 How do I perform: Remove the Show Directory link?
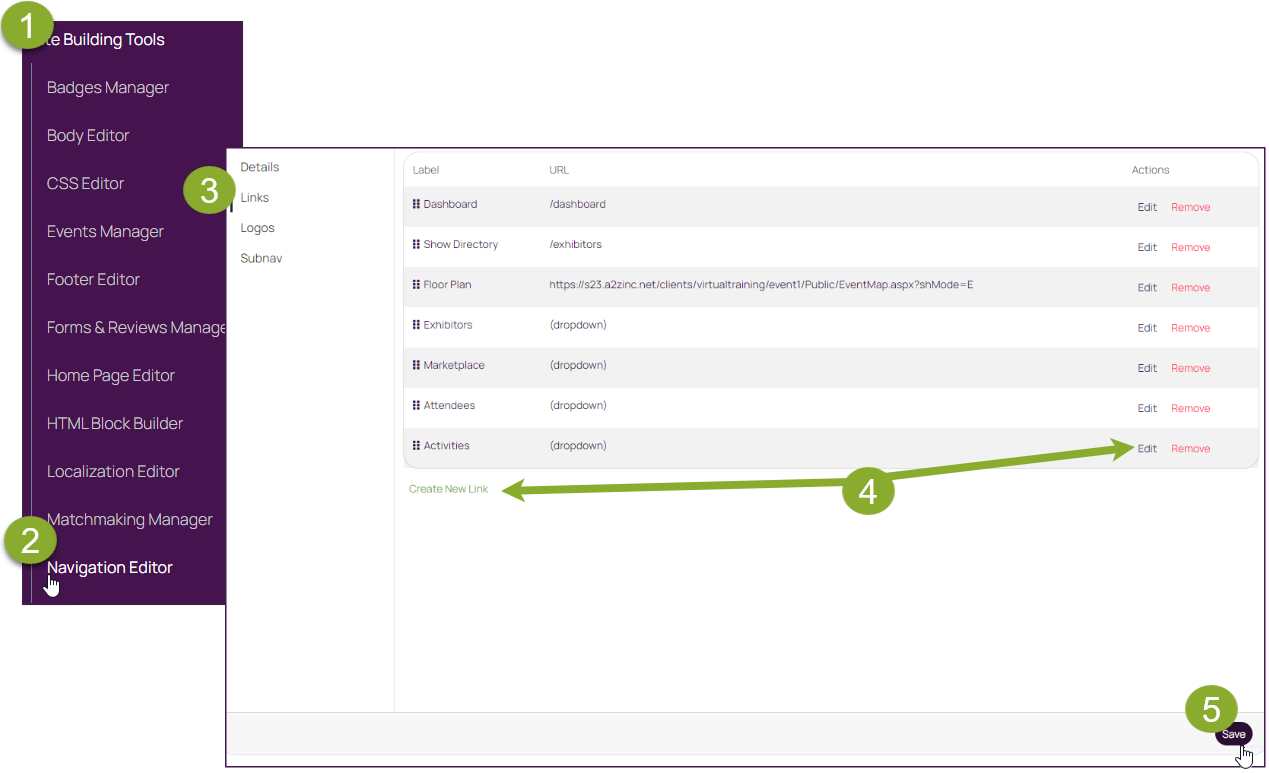point(1190,247)
